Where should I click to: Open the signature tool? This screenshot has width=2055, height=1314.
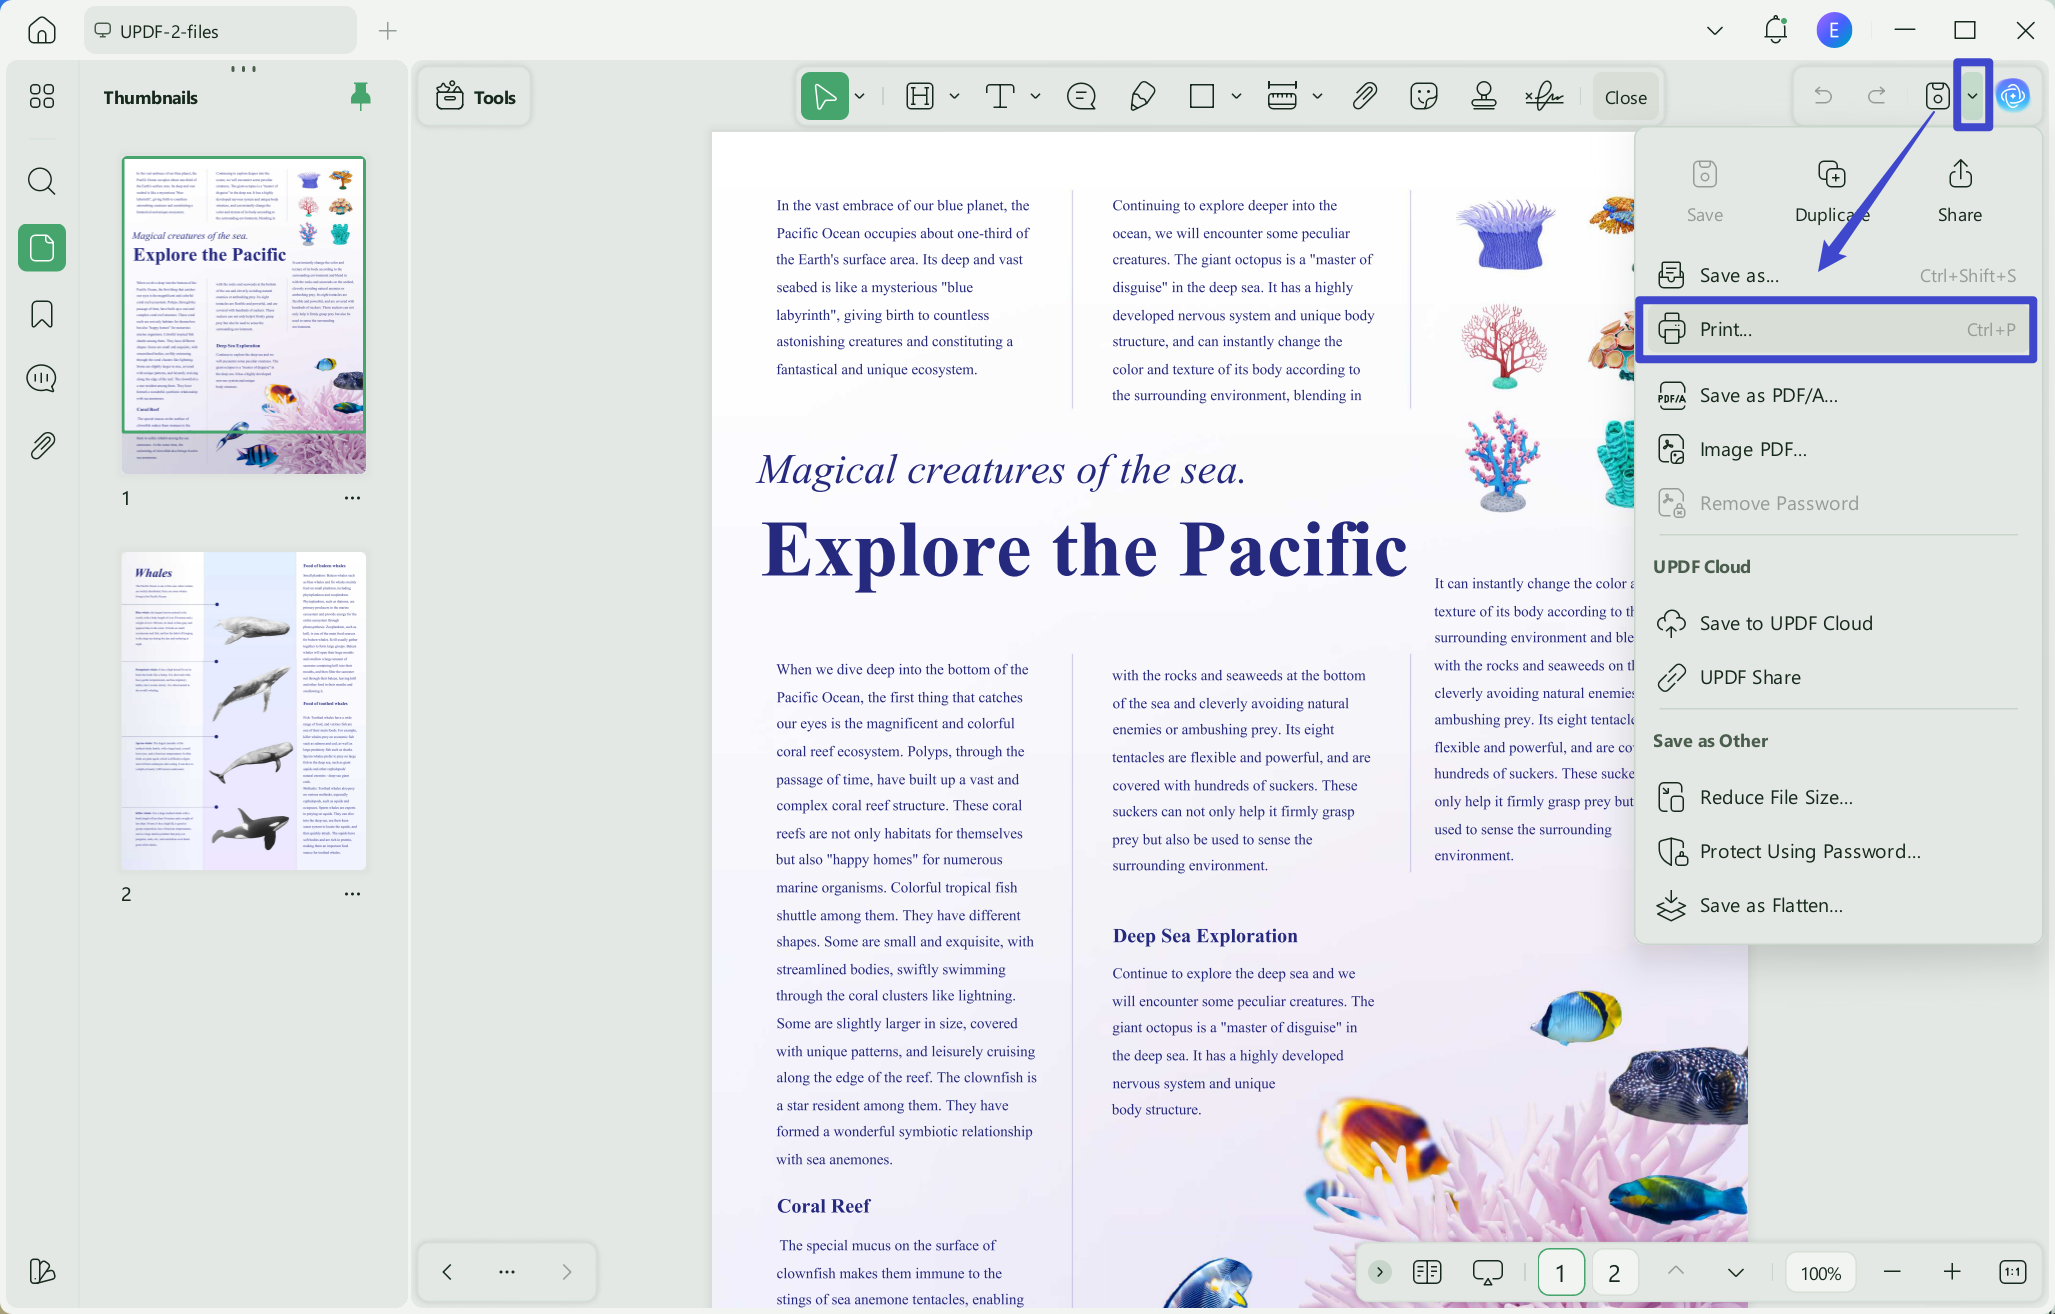click(1544, 96)
